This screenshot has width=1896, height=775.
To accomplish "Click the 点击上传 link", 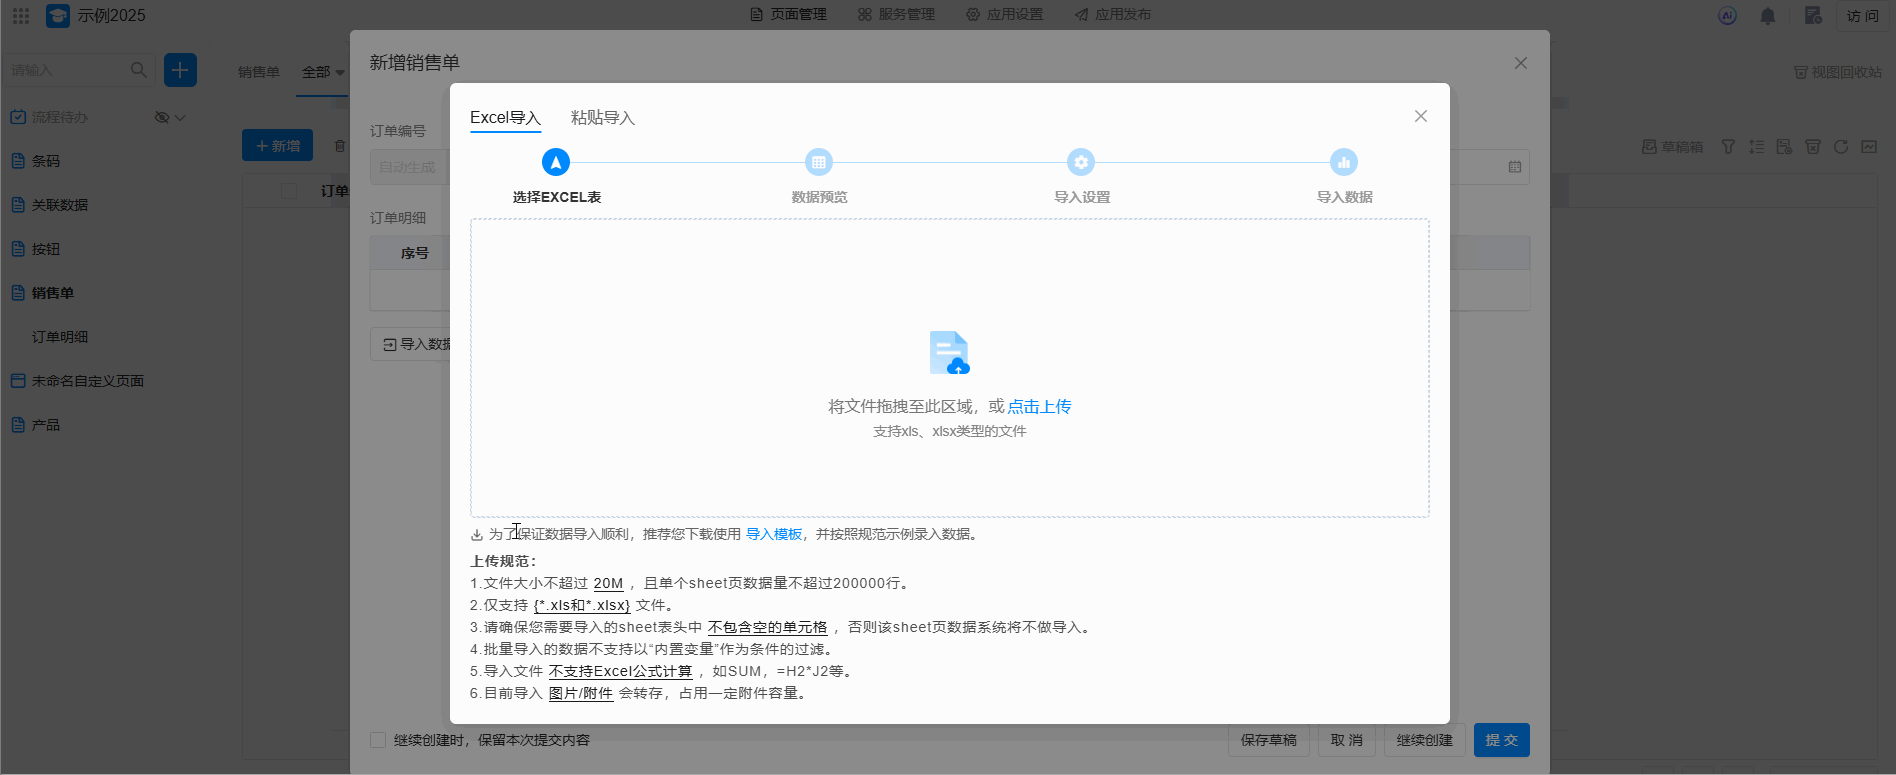I will coord(1039,406).
